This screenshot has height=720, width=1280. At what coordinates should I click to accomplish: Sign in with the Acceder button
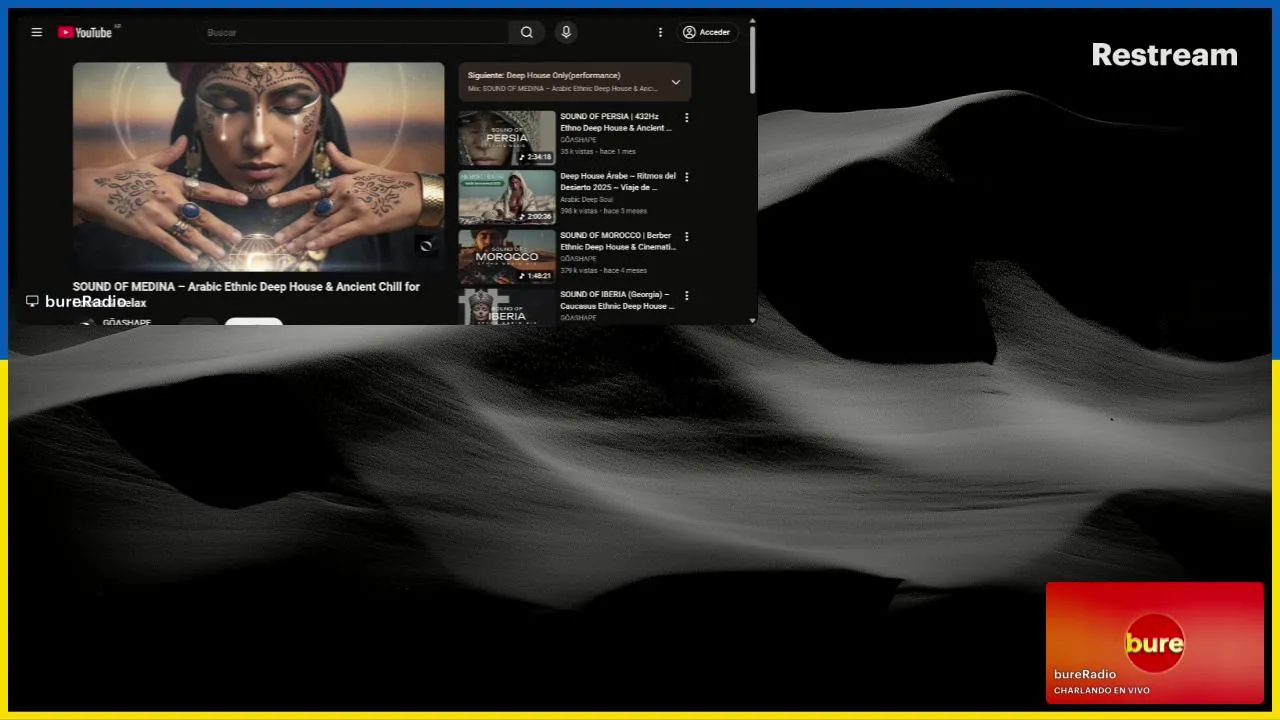point(707,32)
